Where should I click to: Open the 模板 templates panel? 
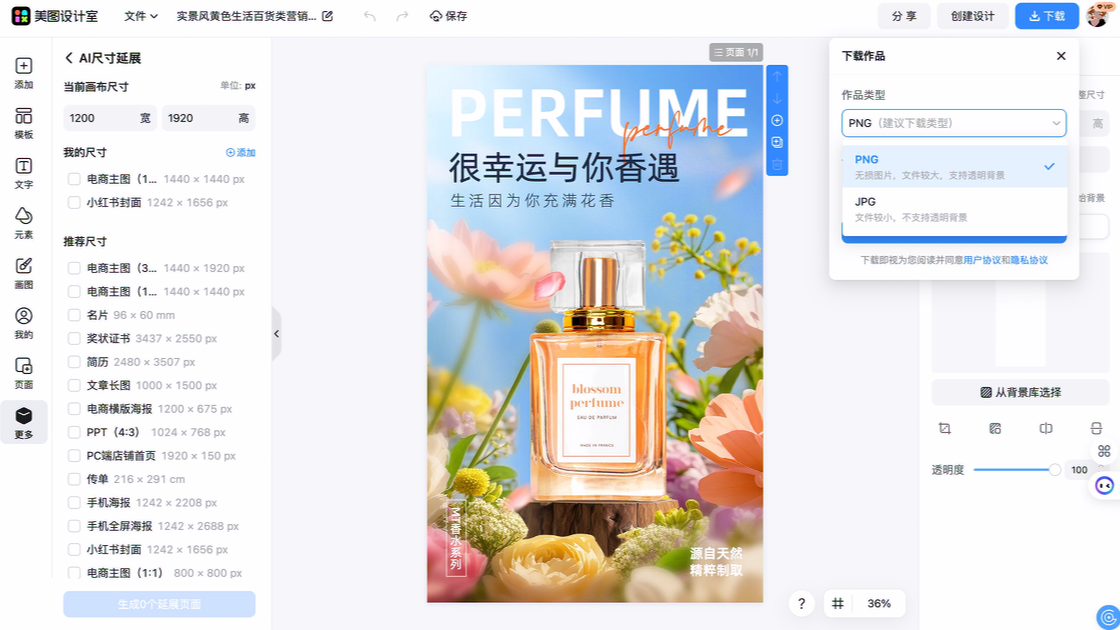(23, 123)
